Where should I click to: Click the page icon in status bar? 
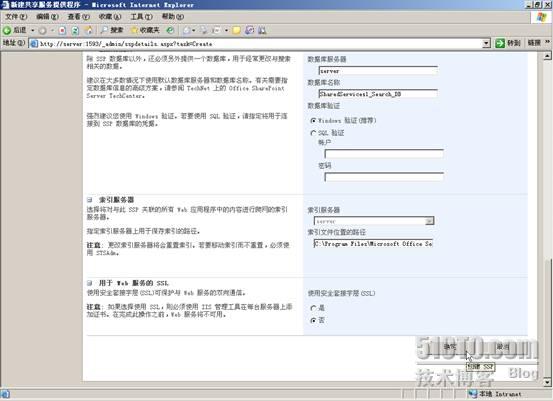[x=5, y=394]
